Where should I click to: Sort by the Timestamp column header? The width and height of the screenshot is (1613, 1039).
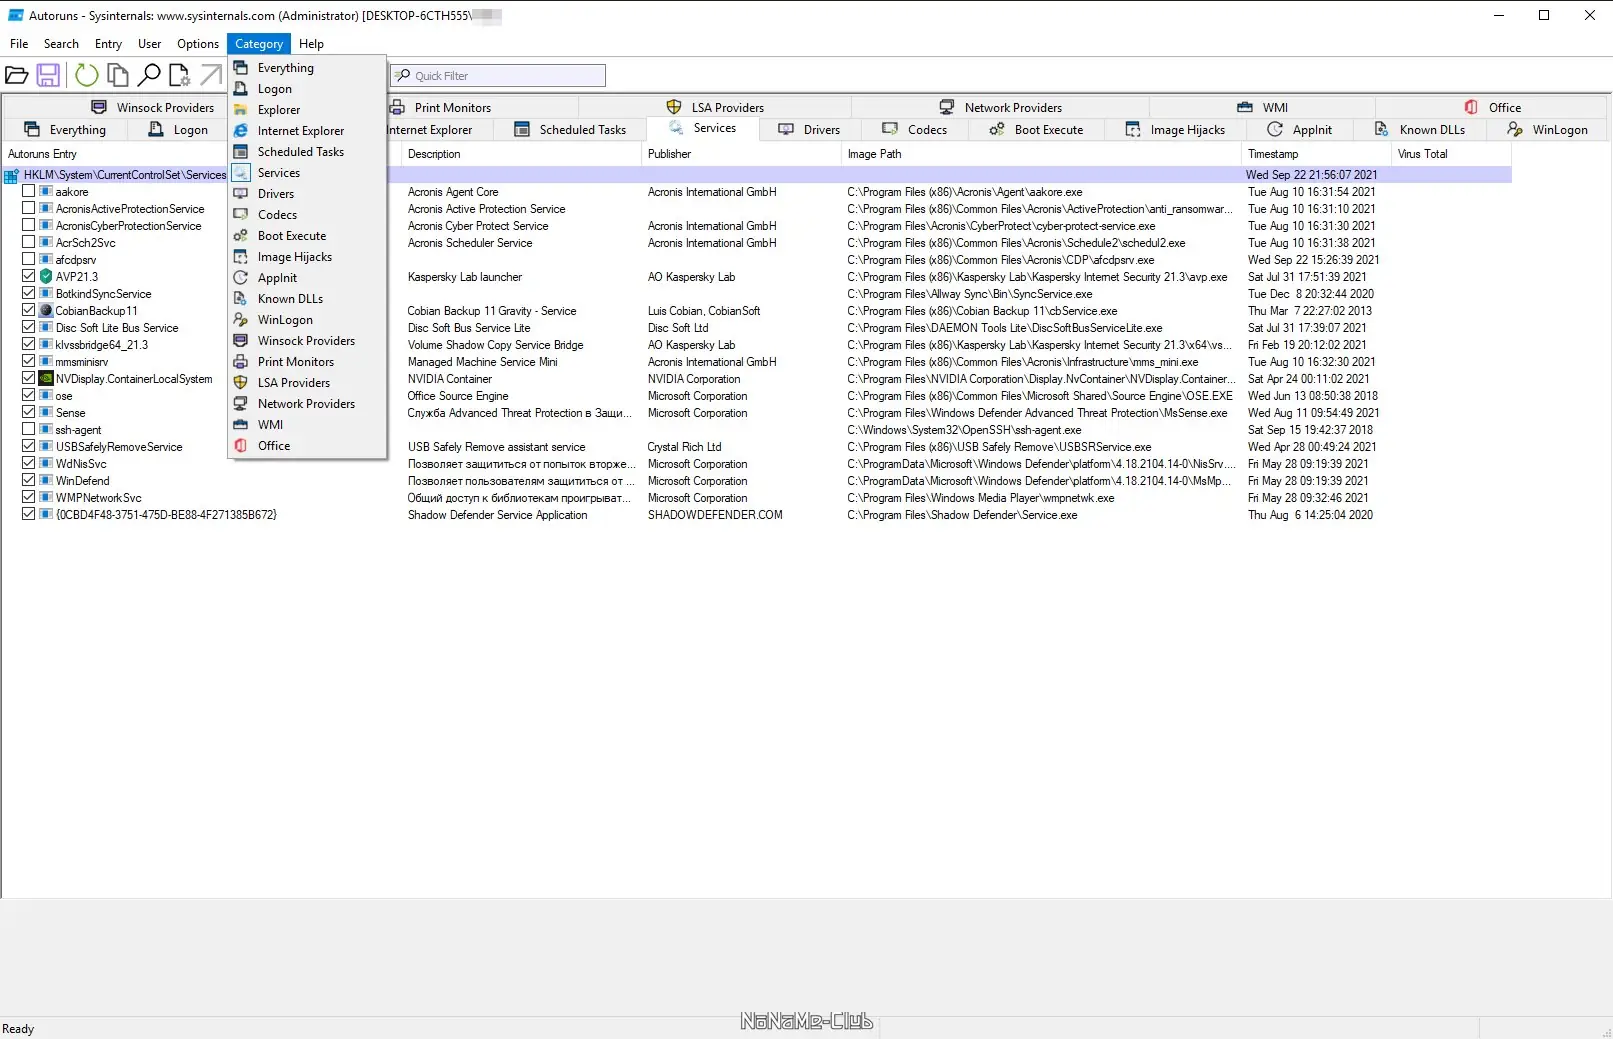coord(1316,154)
